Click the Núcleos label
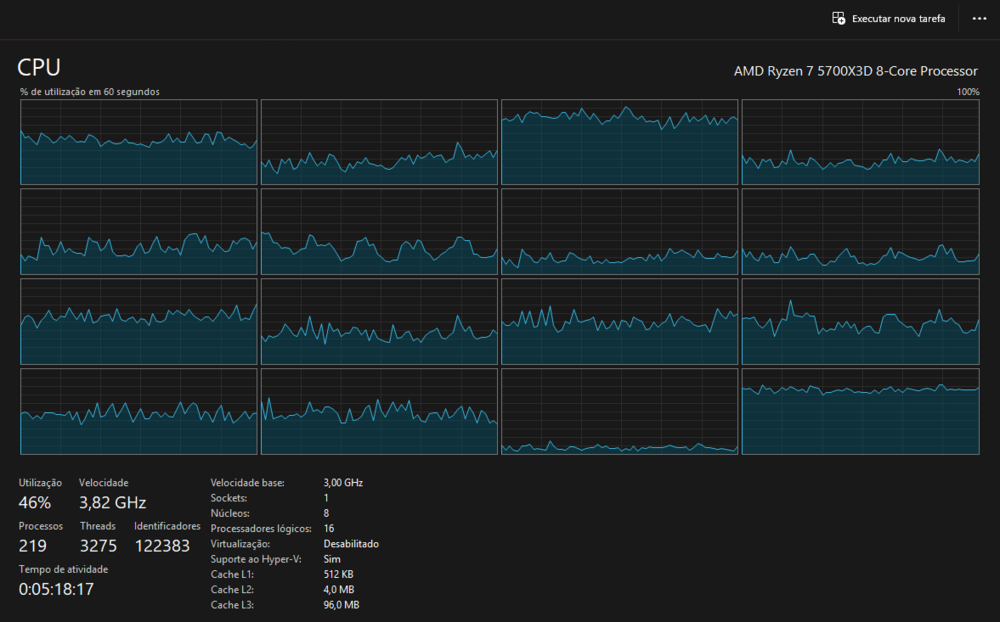Screen dimensions: 1000x622 230,514
